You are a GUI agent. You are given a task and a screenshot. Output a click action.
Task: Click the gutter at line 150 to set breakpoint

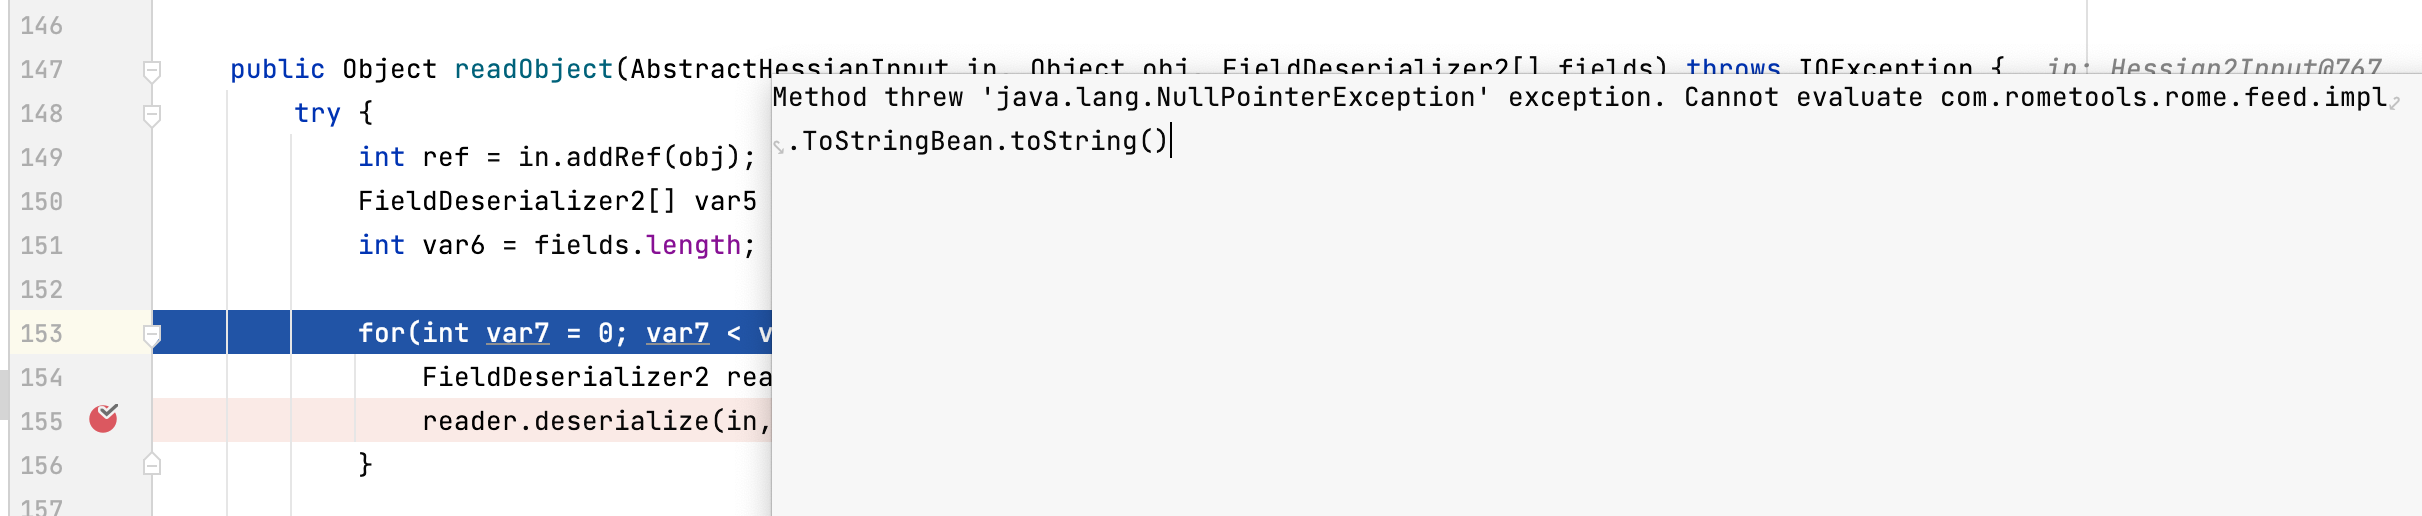[x=103, y=201]
